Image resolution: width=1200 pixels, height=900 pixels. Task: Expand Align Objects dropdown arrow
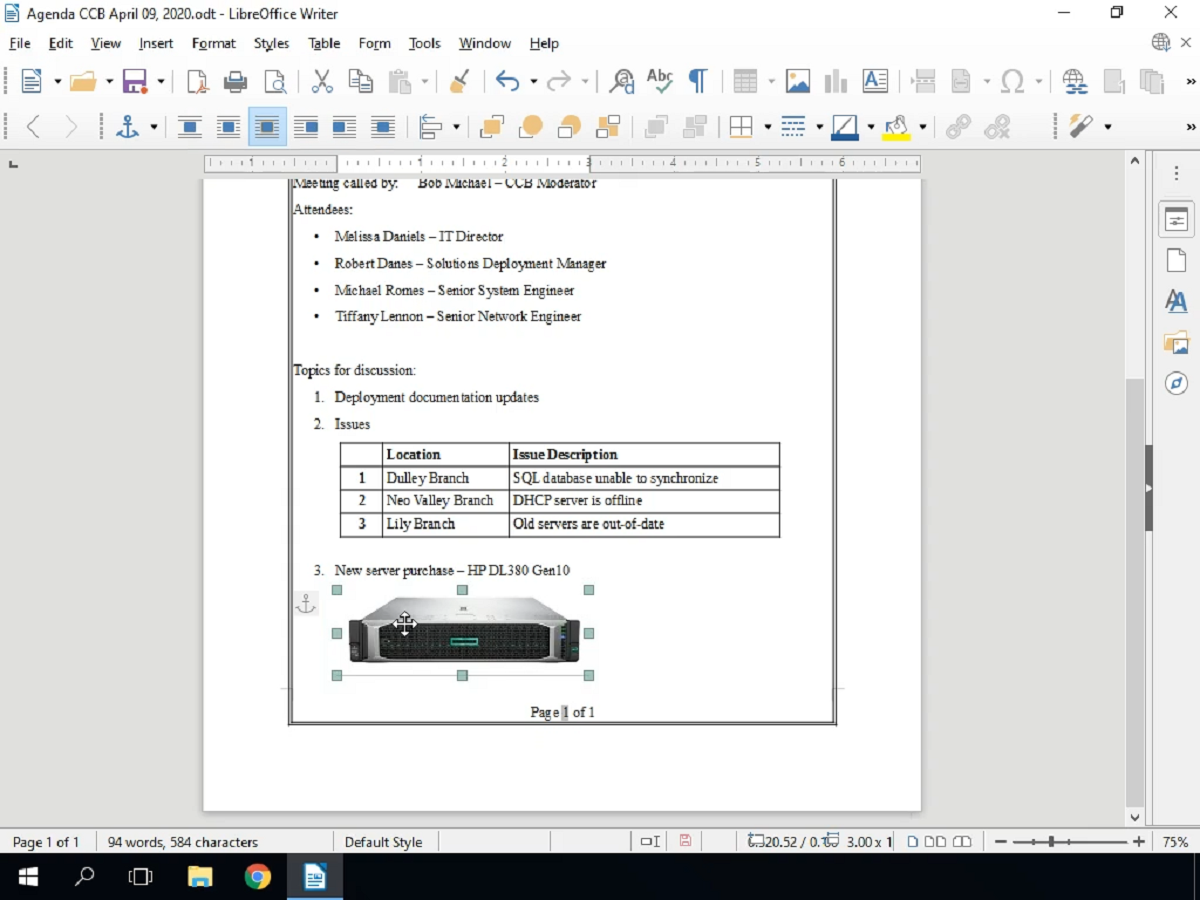point(456,127)
